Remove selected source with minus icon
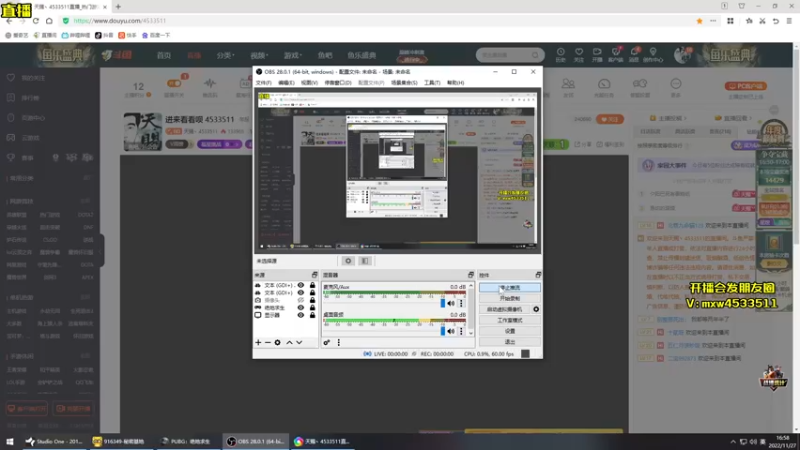 point(268,342)
